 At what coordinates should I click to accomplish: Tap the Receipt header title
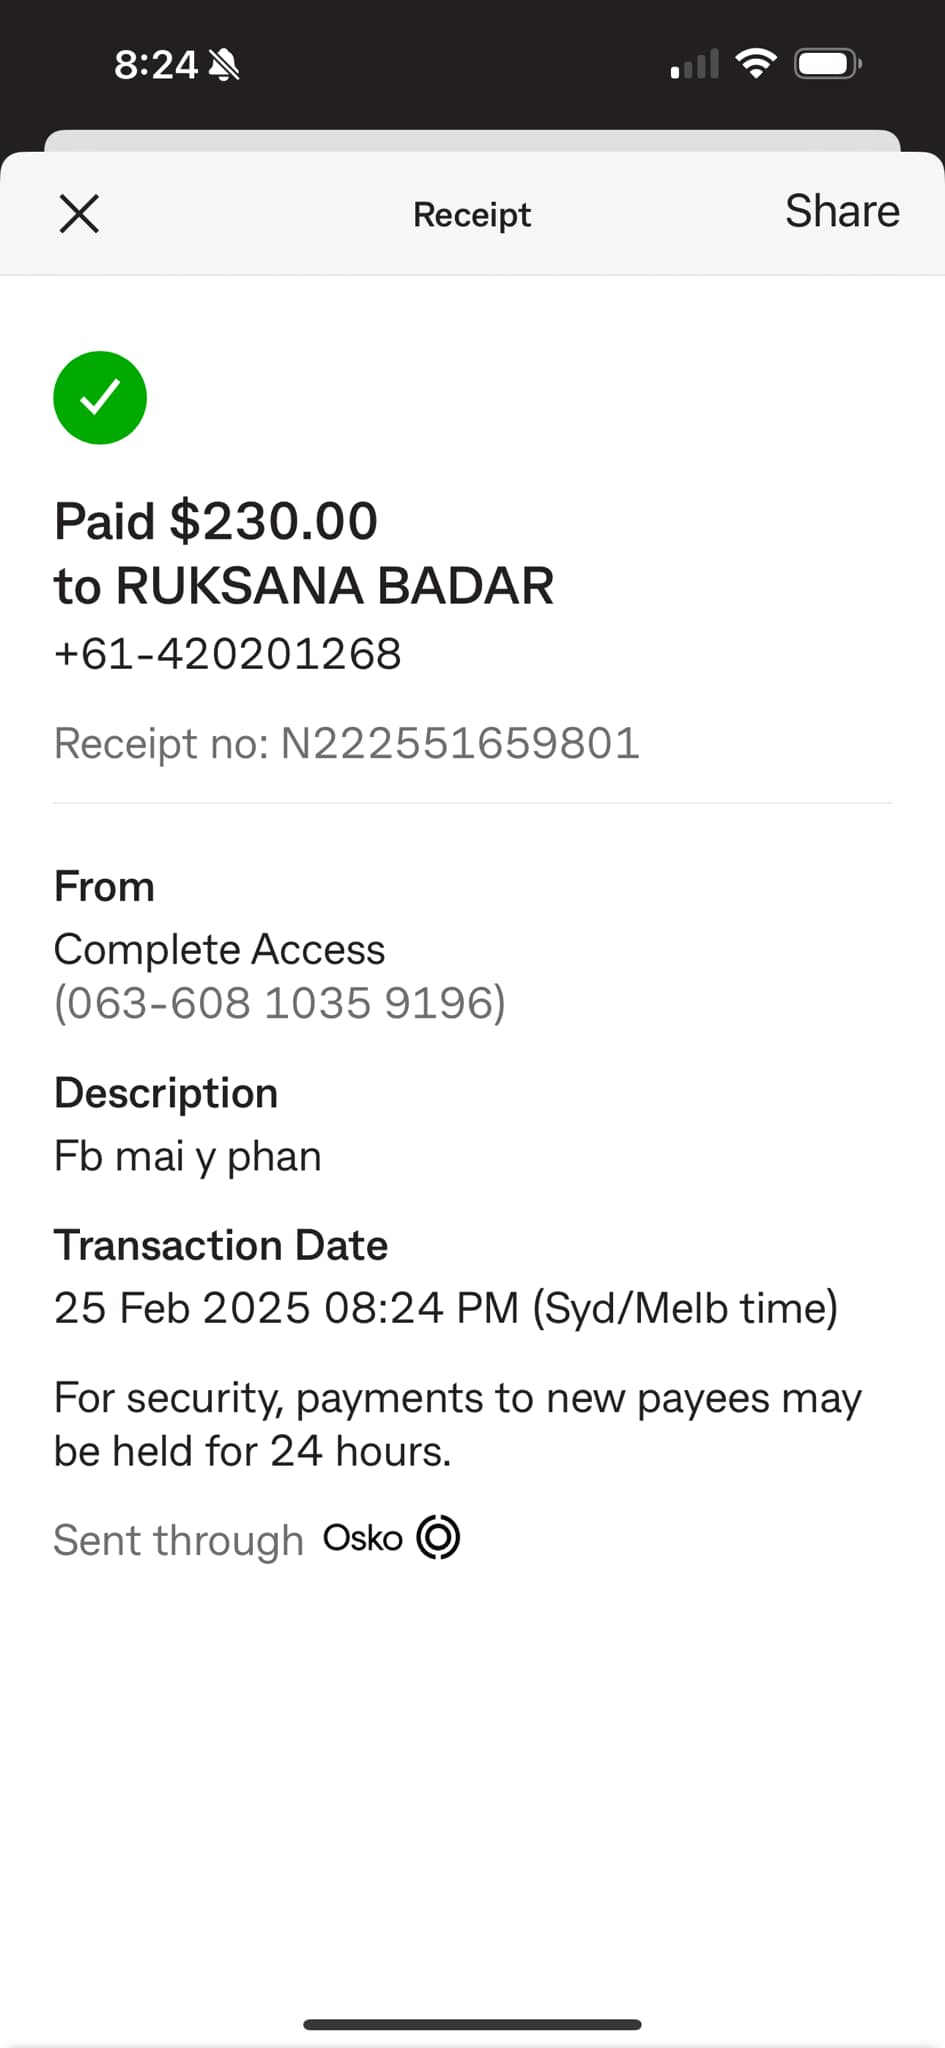click(472, 215)
